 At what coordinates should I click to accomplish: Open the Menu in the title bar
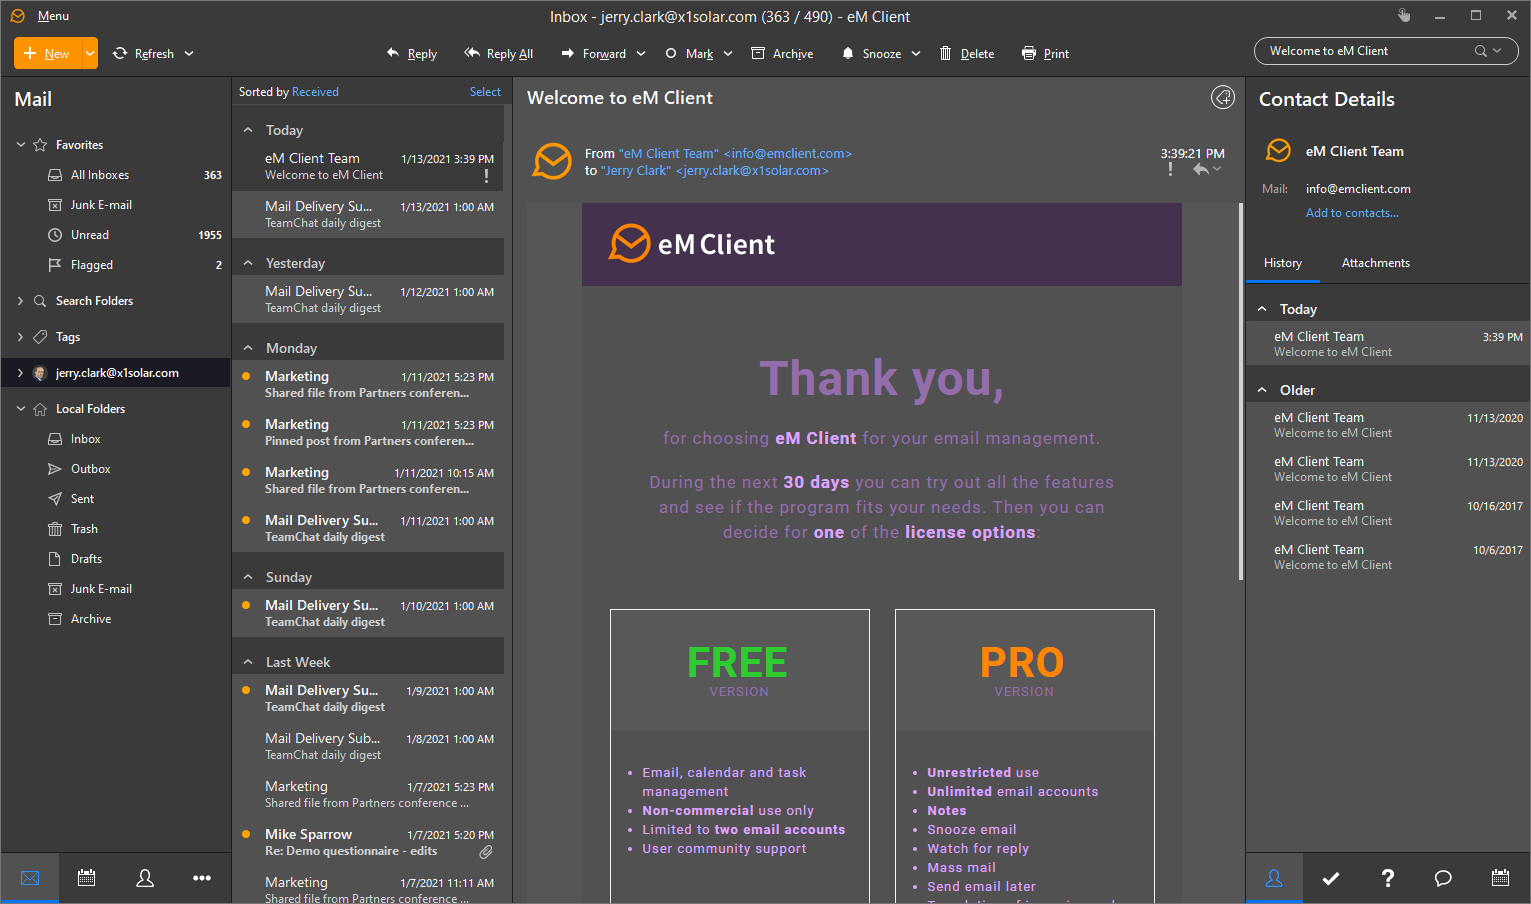[x=53, y=16]
